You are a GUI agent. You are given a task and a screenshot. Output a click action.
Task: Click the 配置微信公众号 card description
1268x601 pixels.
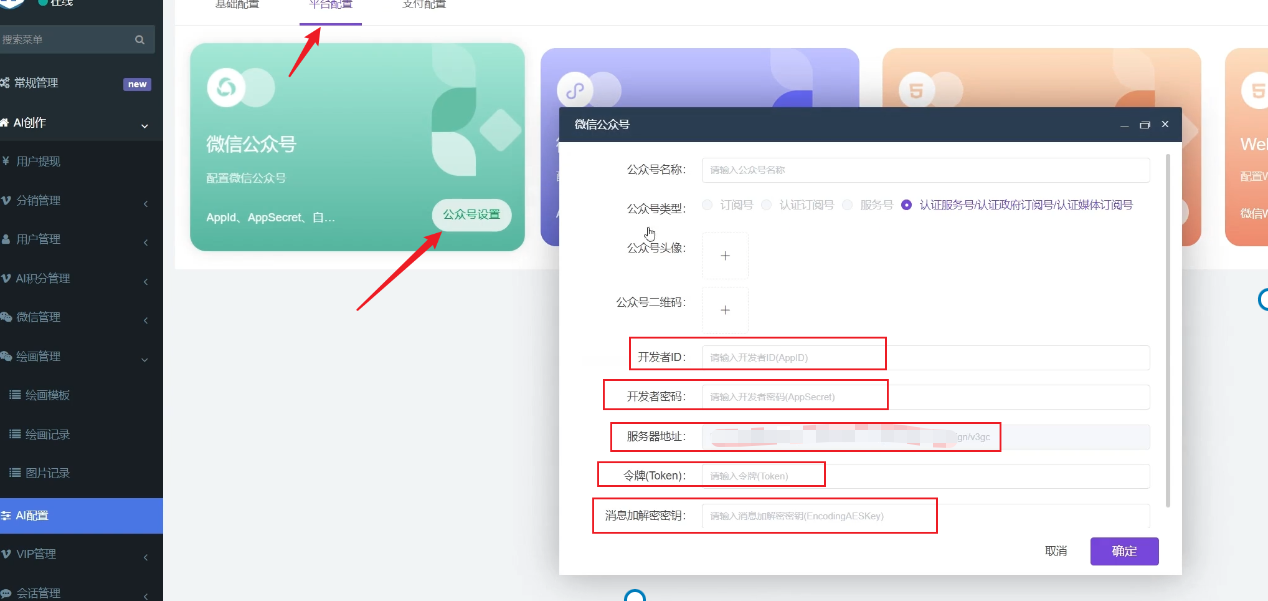[246, 178]
